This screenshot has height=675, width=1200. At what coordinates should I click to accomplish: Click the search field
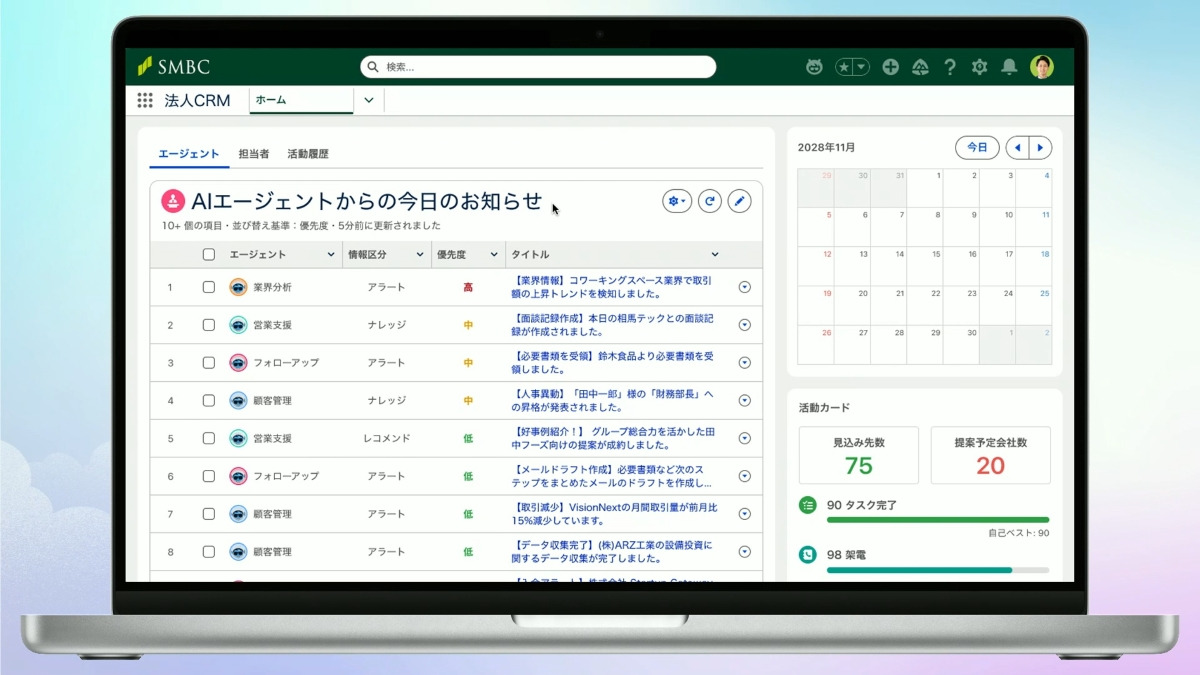click(538, 67)
